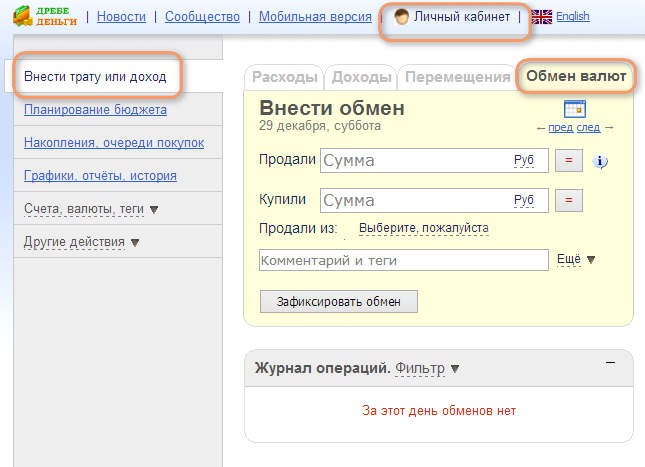Open the Руб currency selector for Продали
This screenshot has height=467, width=645.
pyautogui.click(x=524, y=160)
